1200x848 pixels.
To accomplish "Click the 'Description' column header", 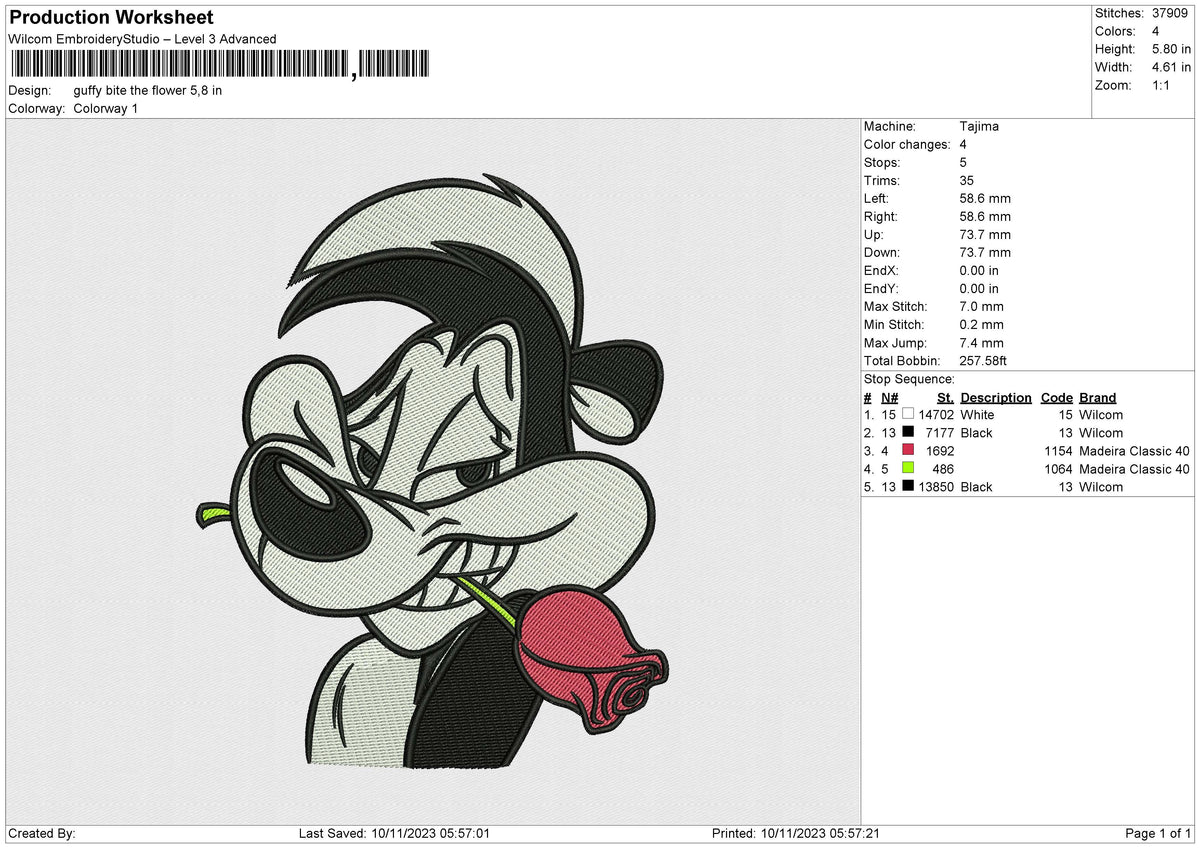I will coord(996,397).
